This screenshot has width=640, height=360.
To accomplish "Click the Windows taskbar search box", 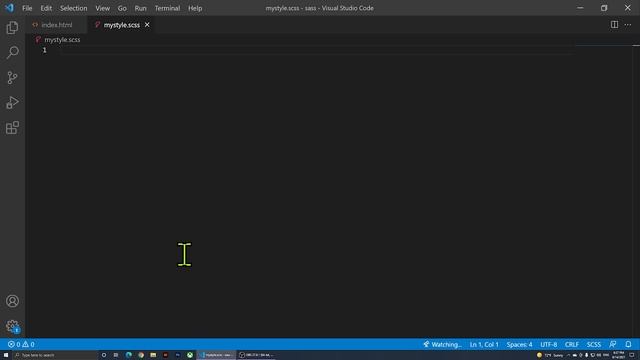I will click(55, 355).
